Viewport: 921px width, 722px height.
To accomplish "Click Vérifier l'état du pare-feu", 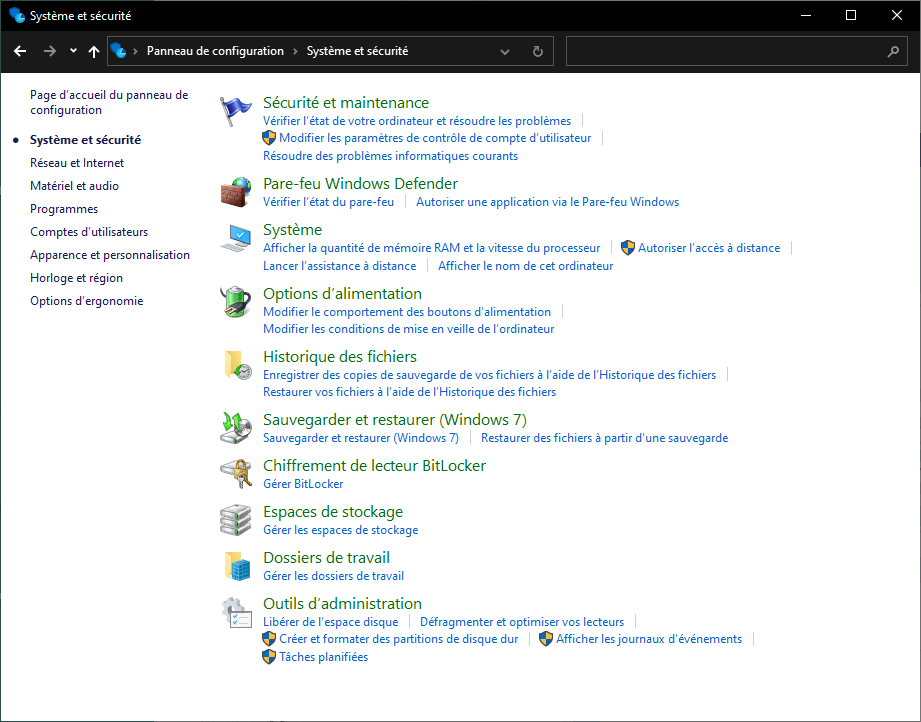I will [328, 202].
